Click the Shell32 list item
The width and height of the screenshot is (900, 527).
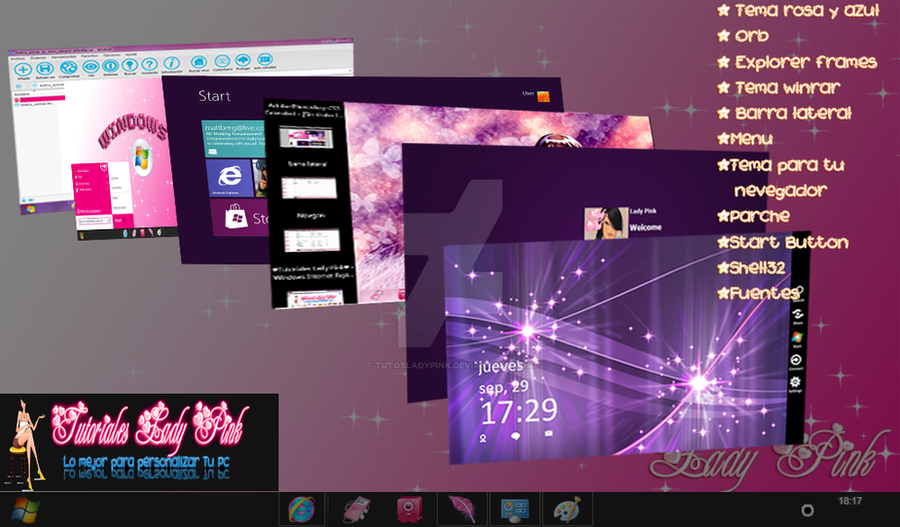point(751,268)
